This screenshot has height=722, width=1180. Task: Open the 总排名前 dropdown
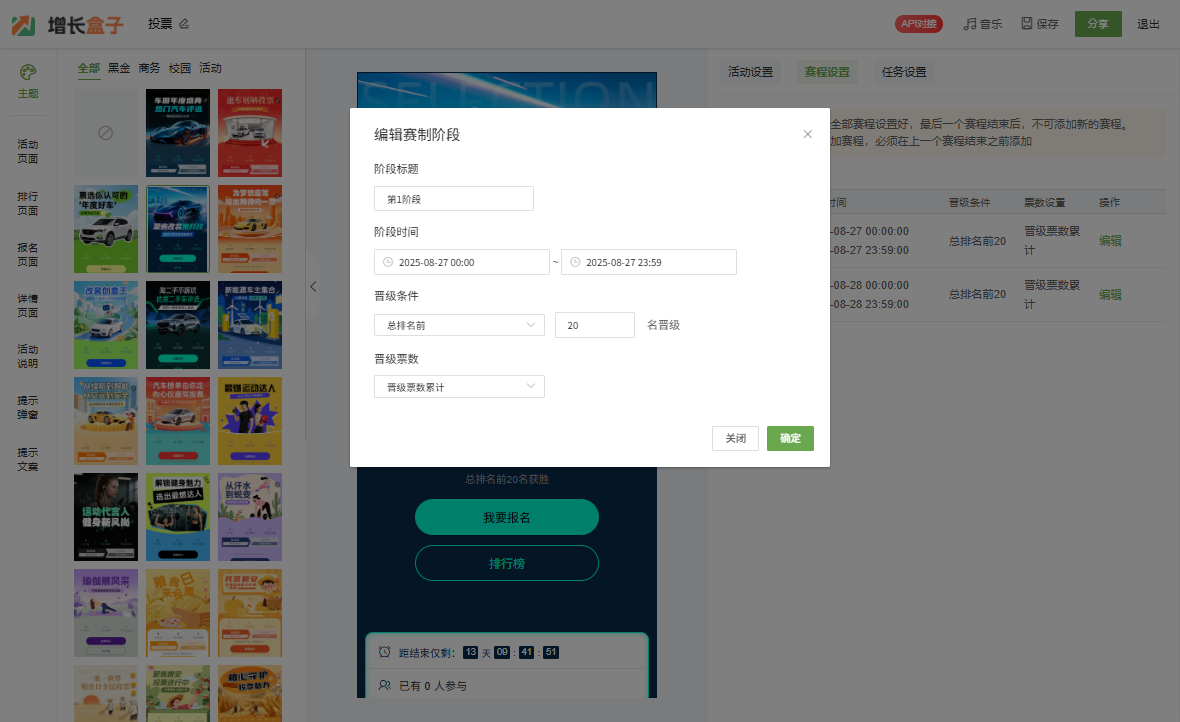point(459,325)
